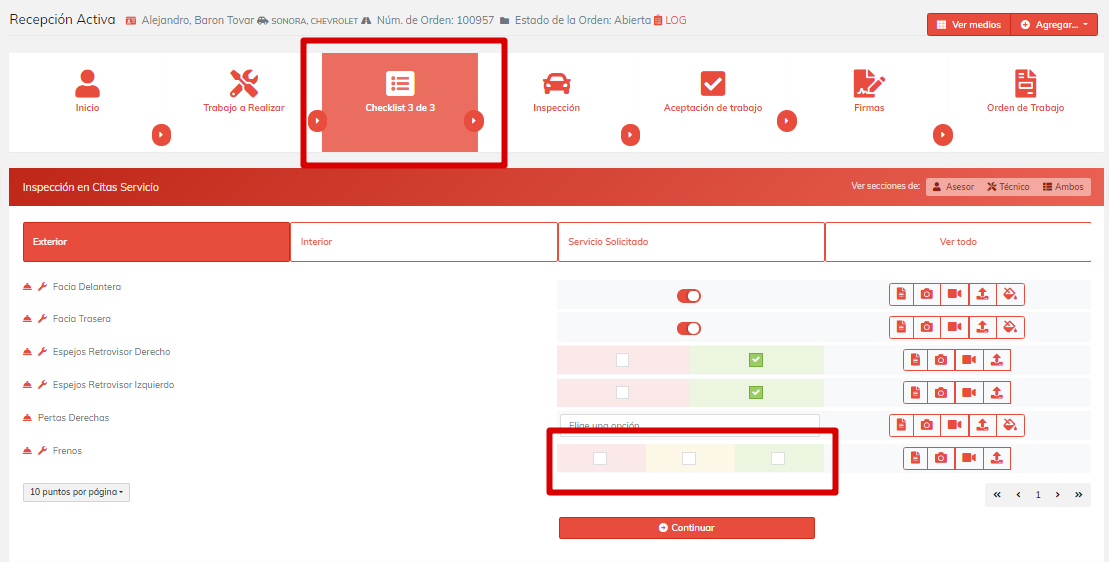Open the Inspección car icon step

click(556, 84)
